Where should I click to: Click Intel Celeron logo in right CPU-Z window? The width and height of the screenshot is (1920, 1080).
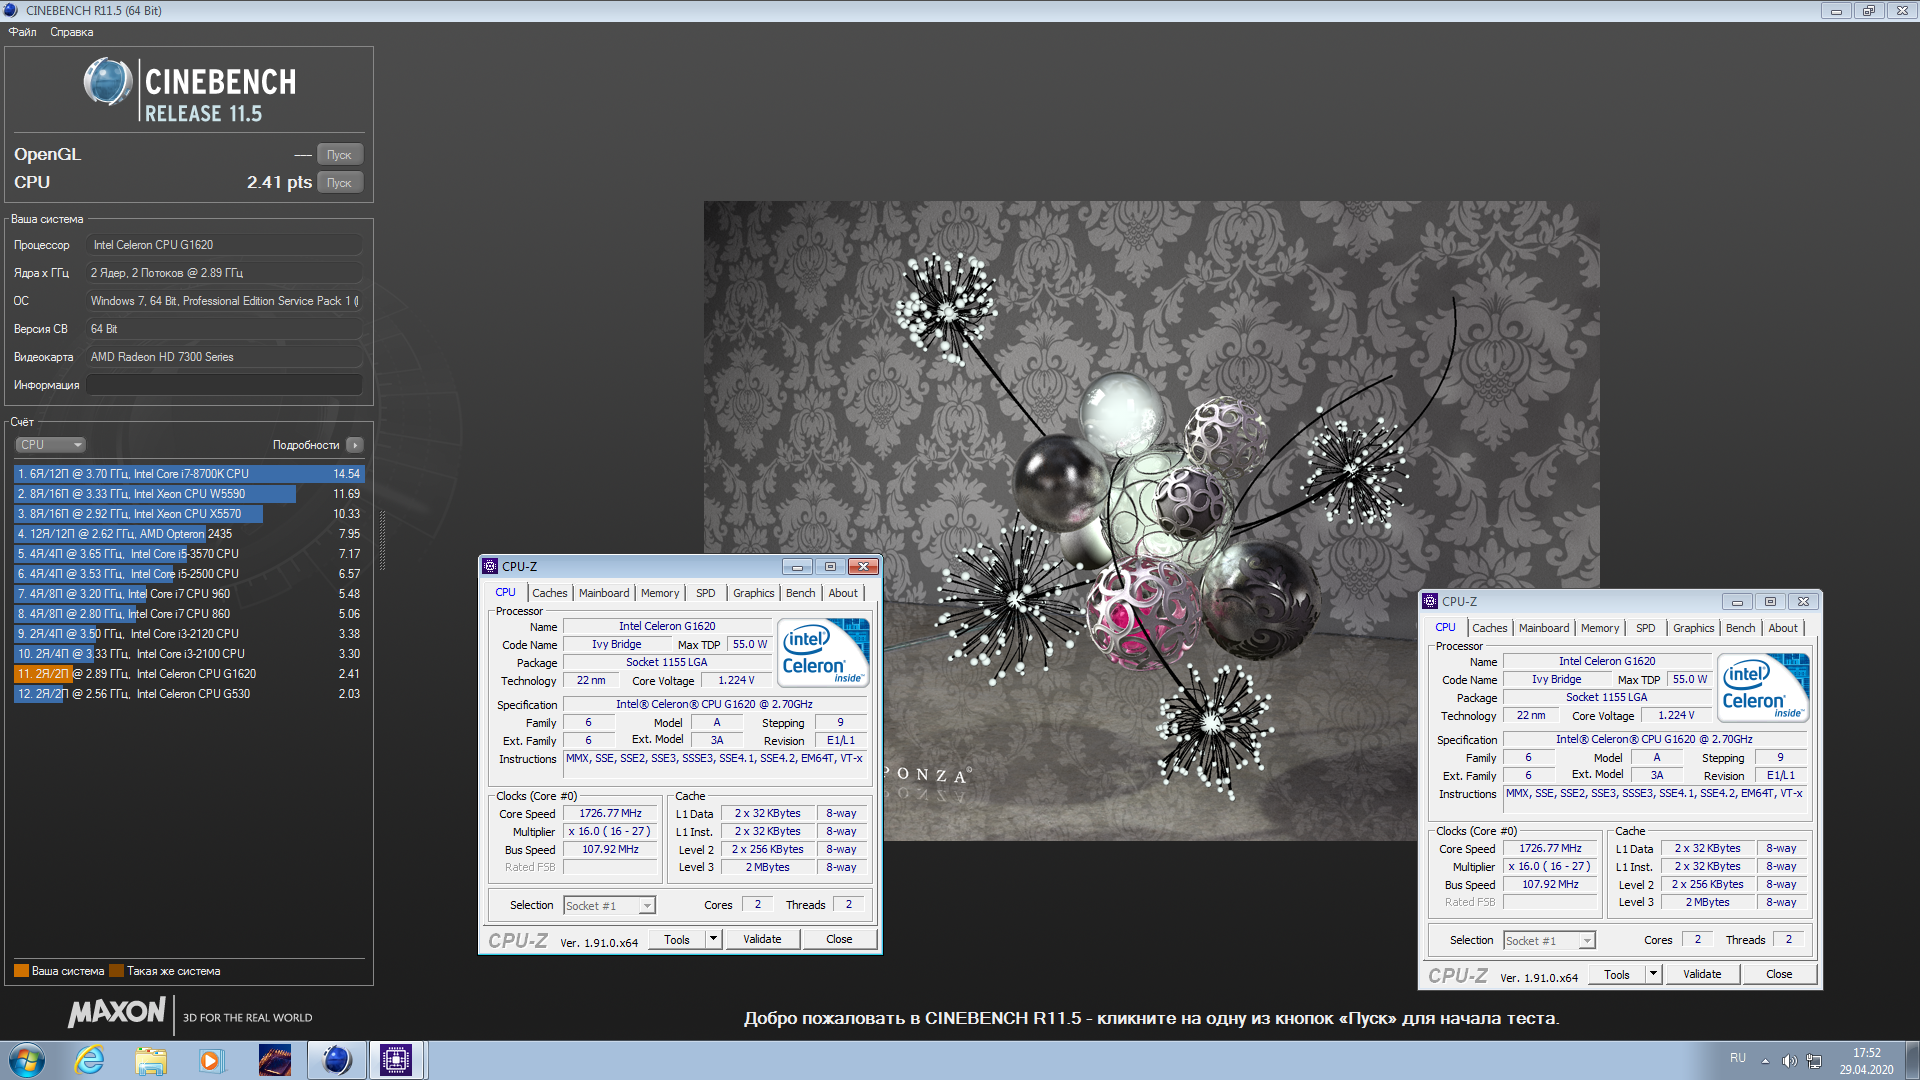point(1763,688)
